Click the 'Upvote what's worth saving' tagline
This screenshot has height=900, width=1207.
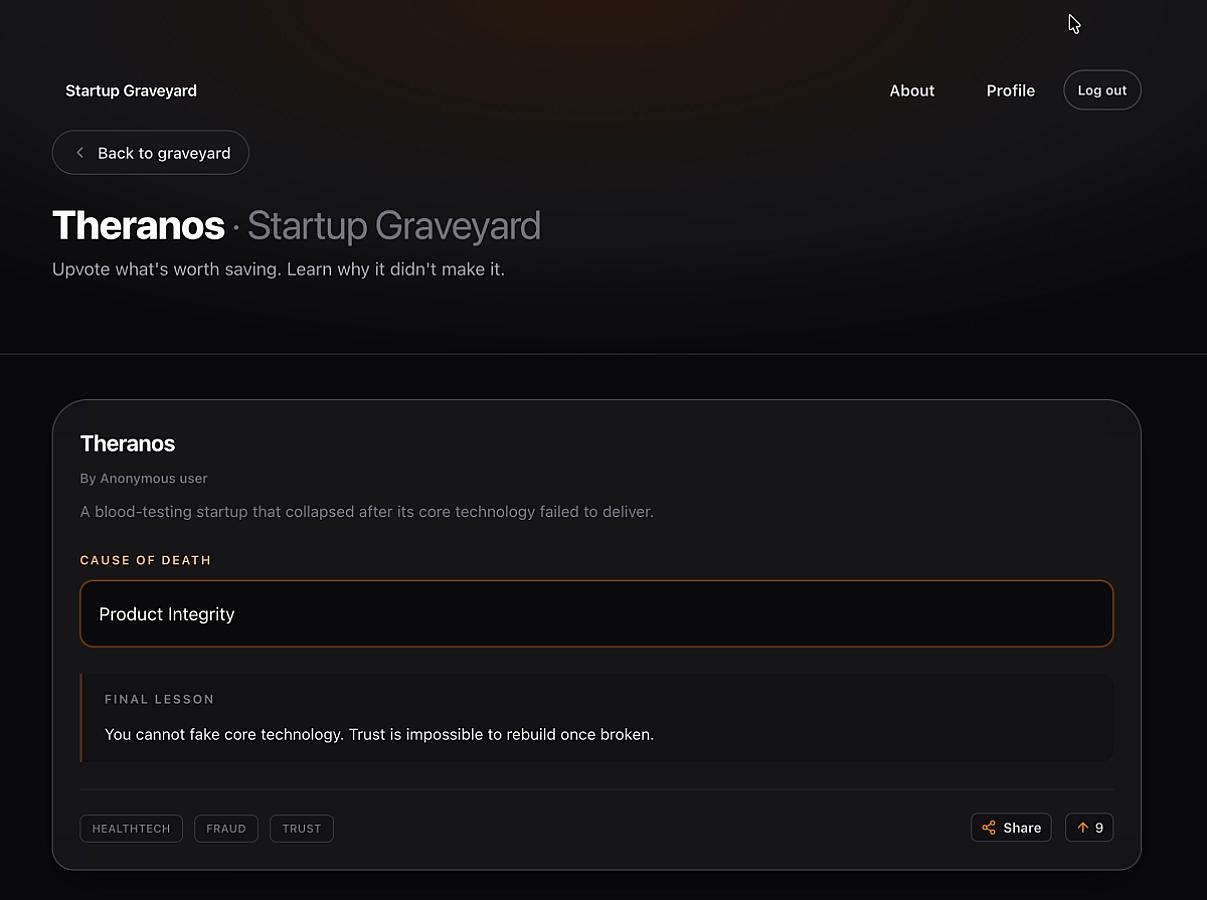click(278, 269)
